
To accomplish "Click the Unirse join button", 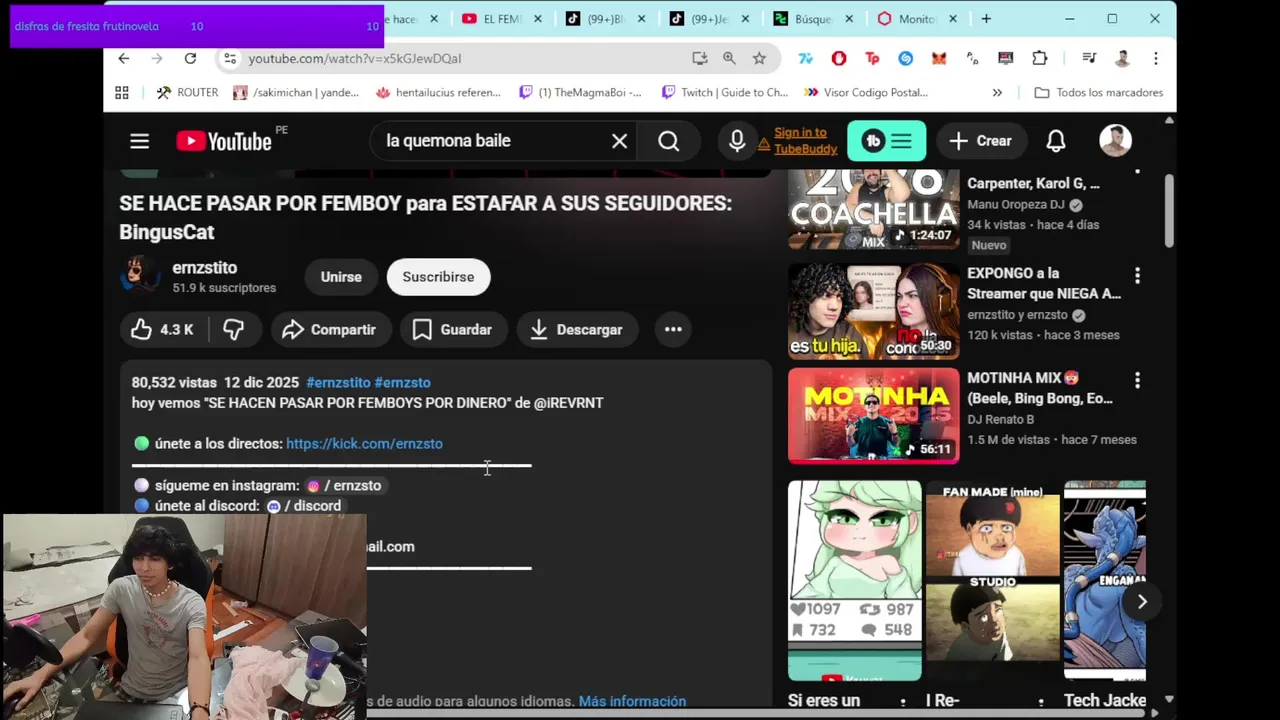I will point(341,277).
